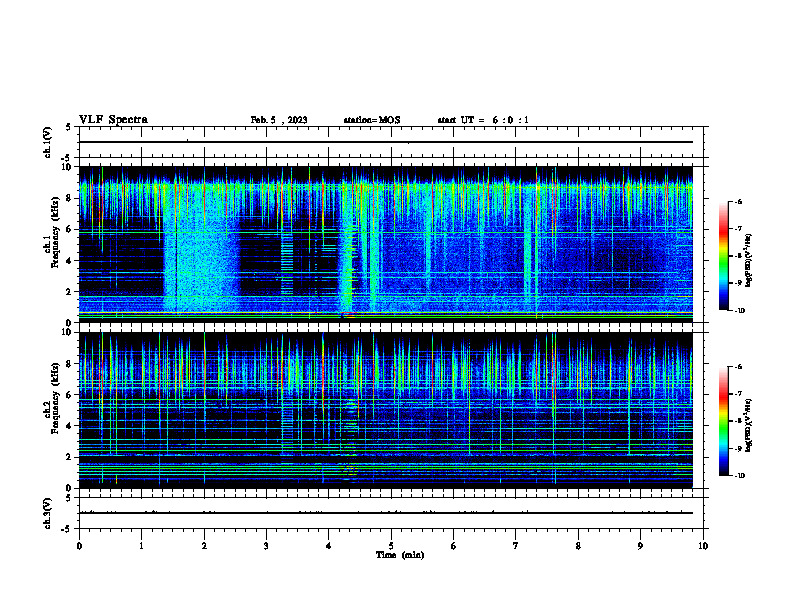Click the "-7" label on the upper color bar
Screen dimensions: 792x612
point(737,229)
